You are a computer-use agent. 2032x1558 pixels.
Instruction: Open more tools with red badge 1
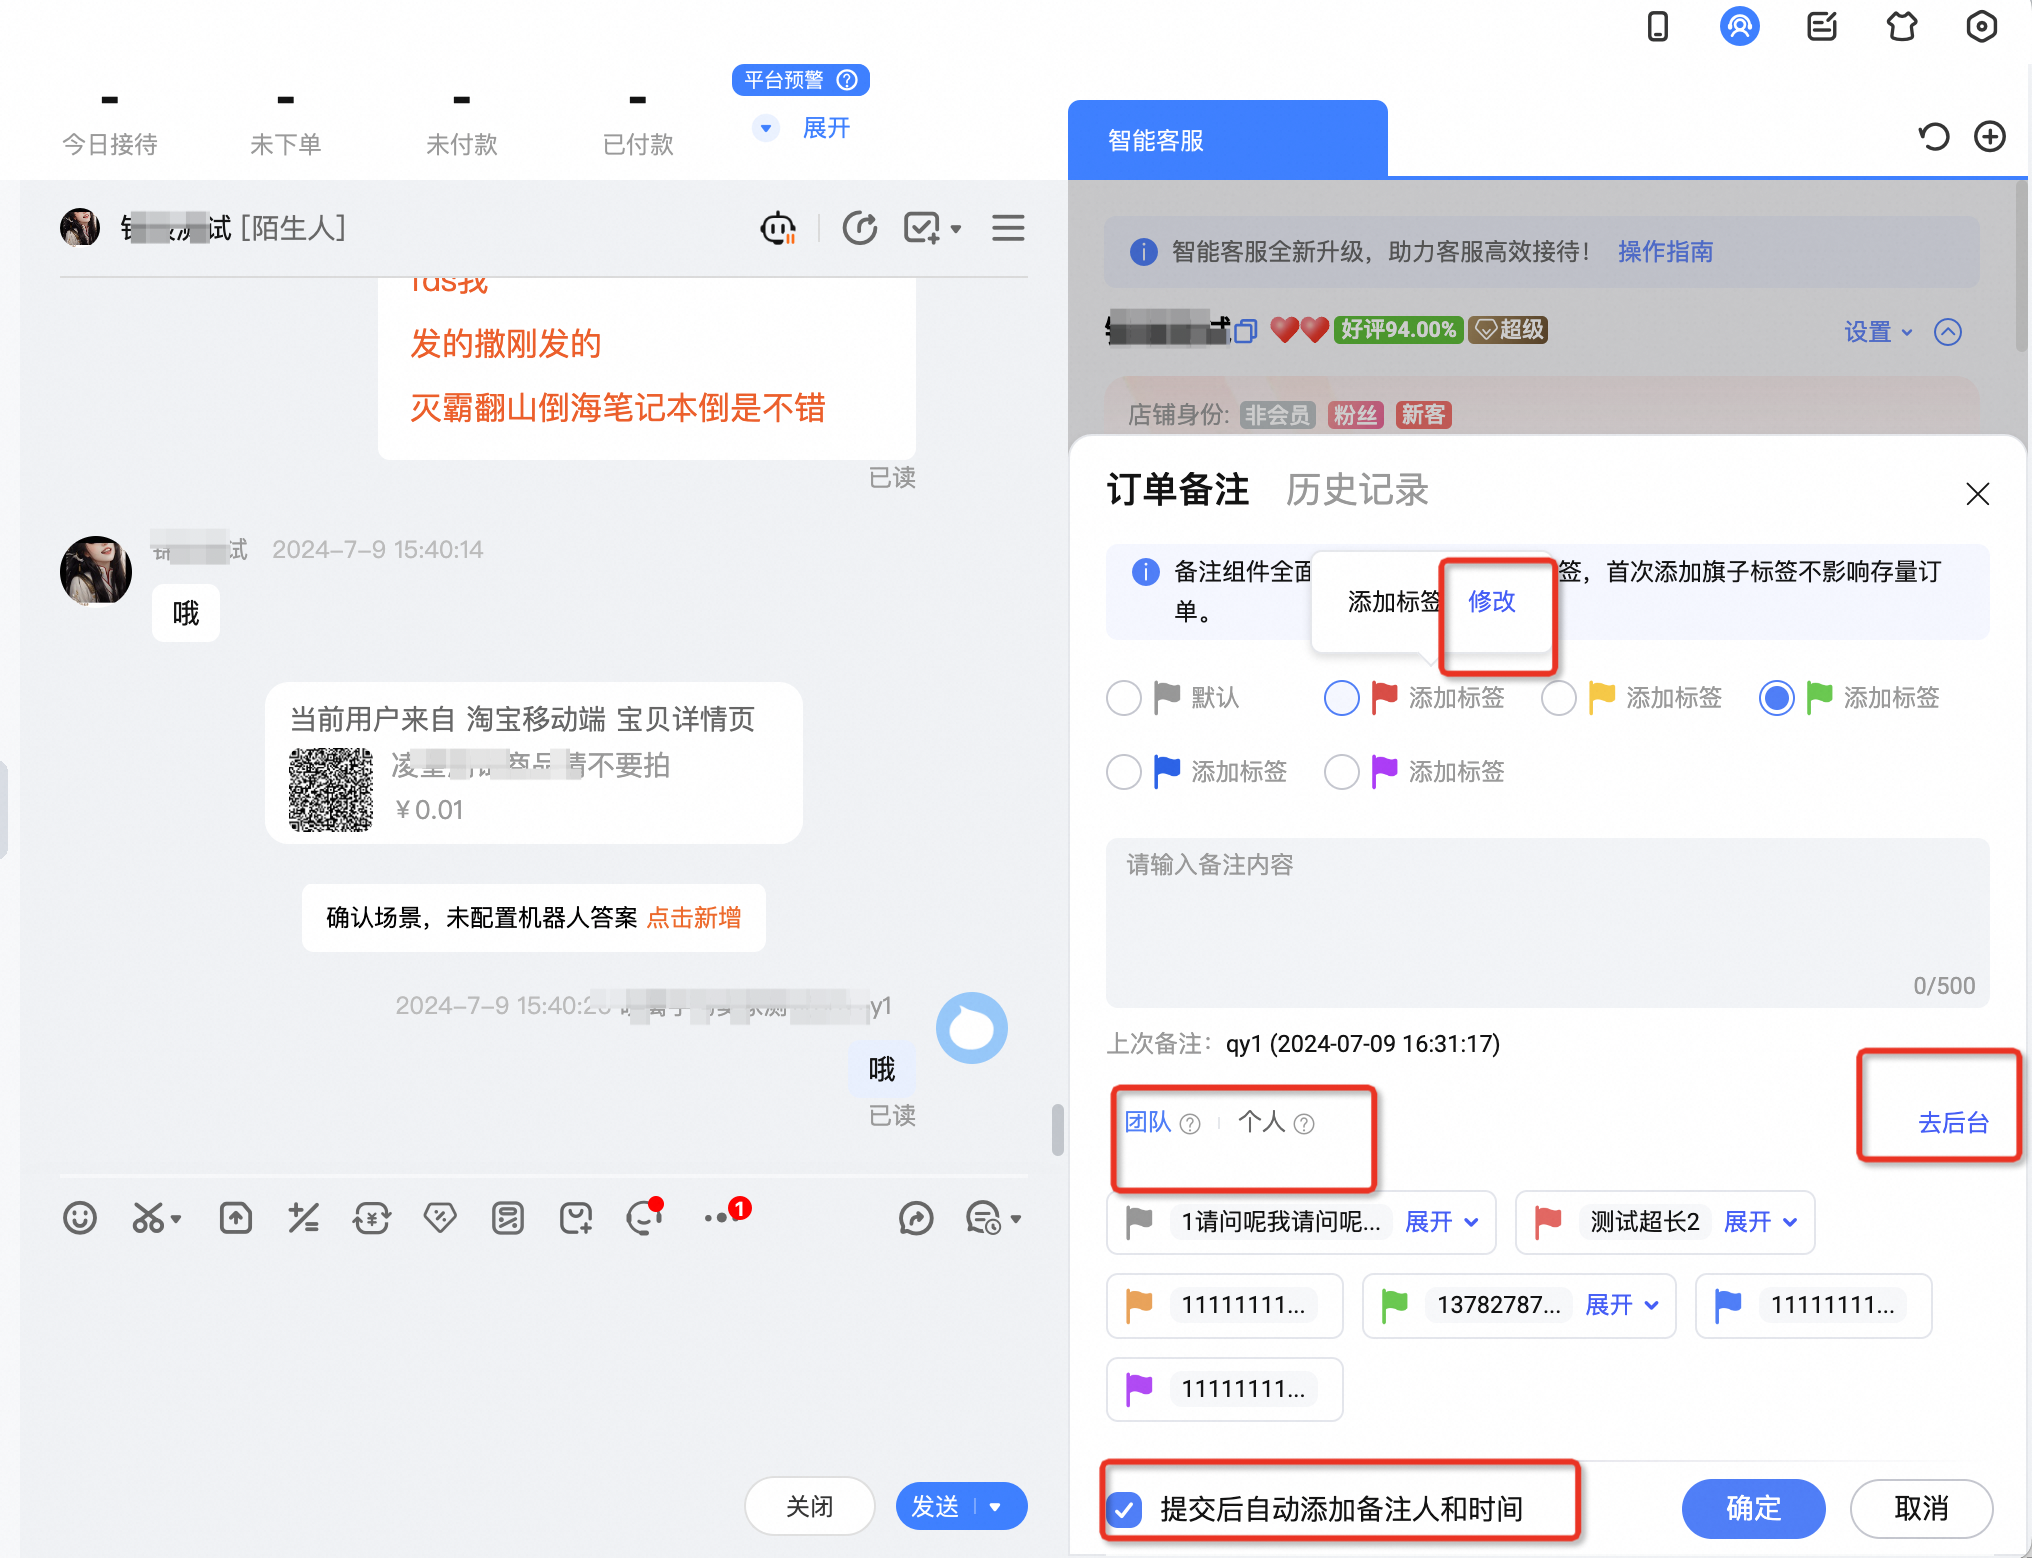coord(725,1213)
